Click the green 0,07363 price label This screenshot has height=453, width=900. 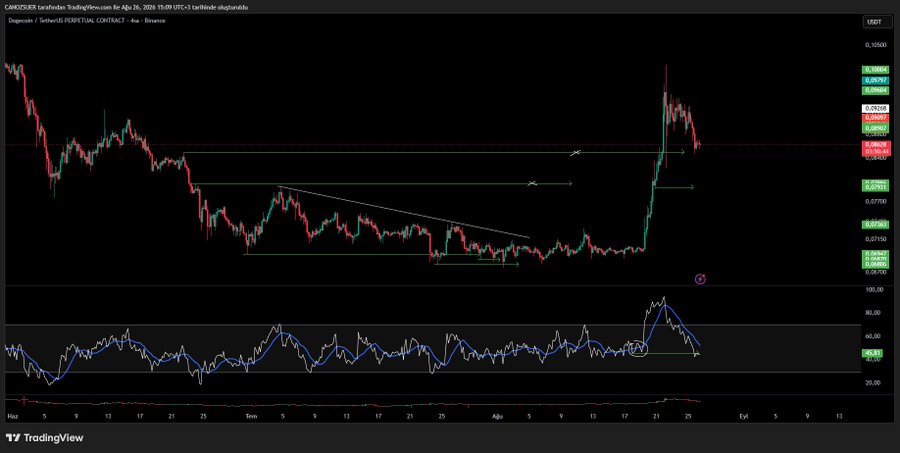pyautogui.click(x=874, y=225)
